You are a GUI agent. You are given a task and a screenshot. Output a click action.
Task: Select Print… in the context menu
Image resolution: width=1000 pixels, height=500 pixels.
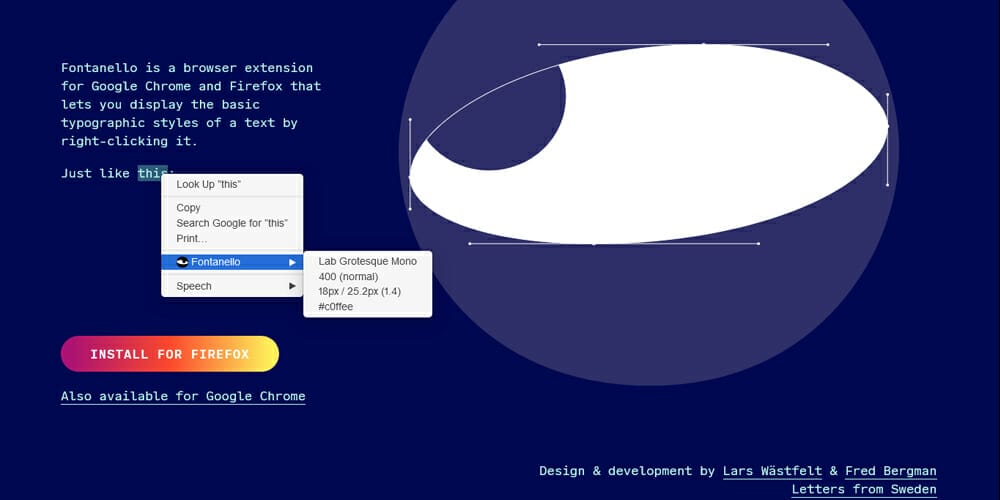point(232,239)
